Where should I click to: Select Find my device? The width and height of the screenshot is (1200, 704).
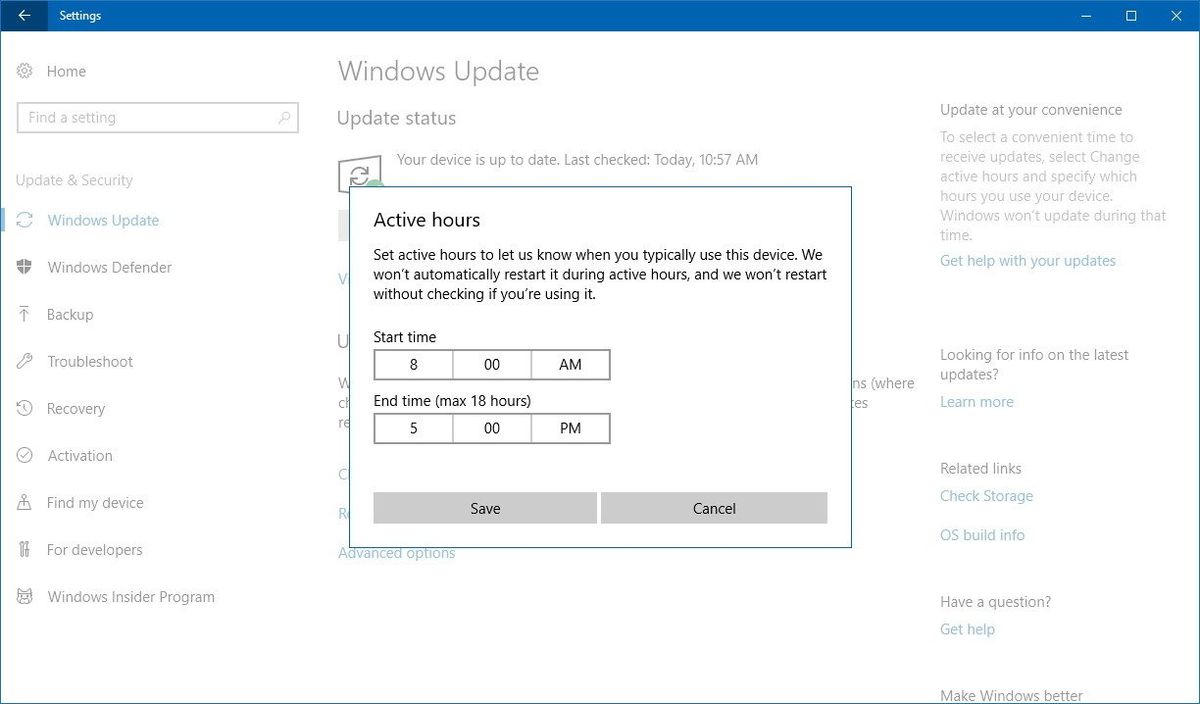click(93, 502)
